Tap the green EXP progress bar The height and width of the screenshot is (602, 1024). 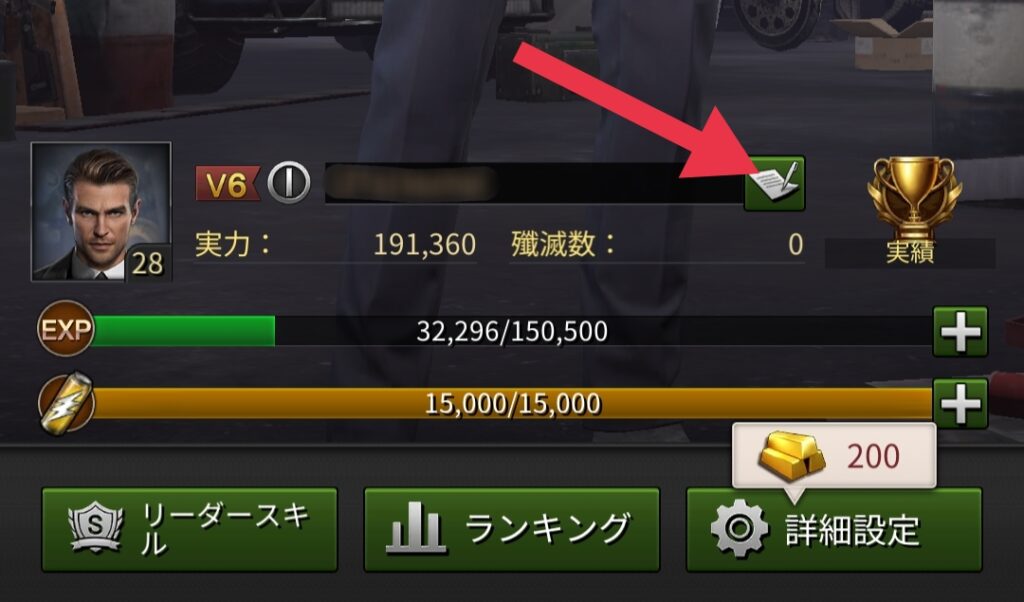511,331
